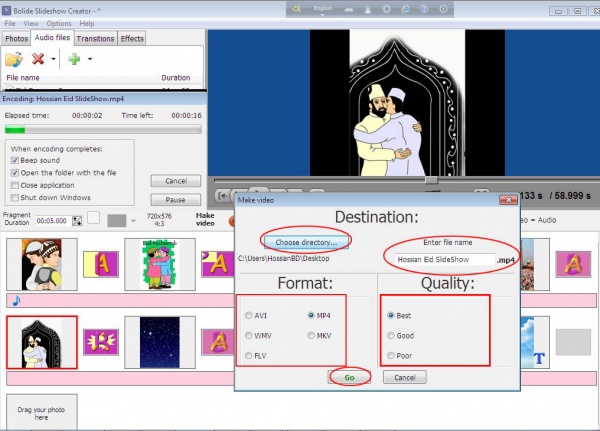
Task: Click the blue music note icon
Action: click(x=16, y=301)
